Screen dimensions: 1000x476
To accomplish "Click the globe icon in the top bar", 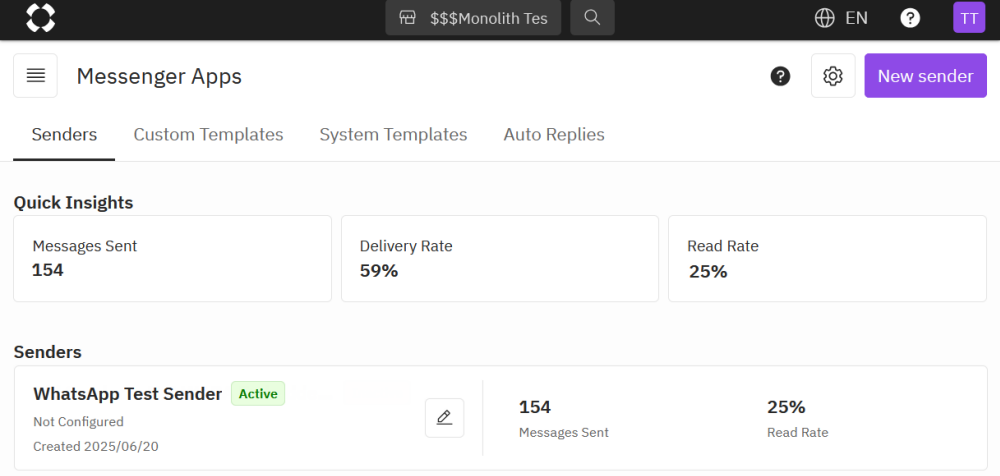I will click(825, 18).
